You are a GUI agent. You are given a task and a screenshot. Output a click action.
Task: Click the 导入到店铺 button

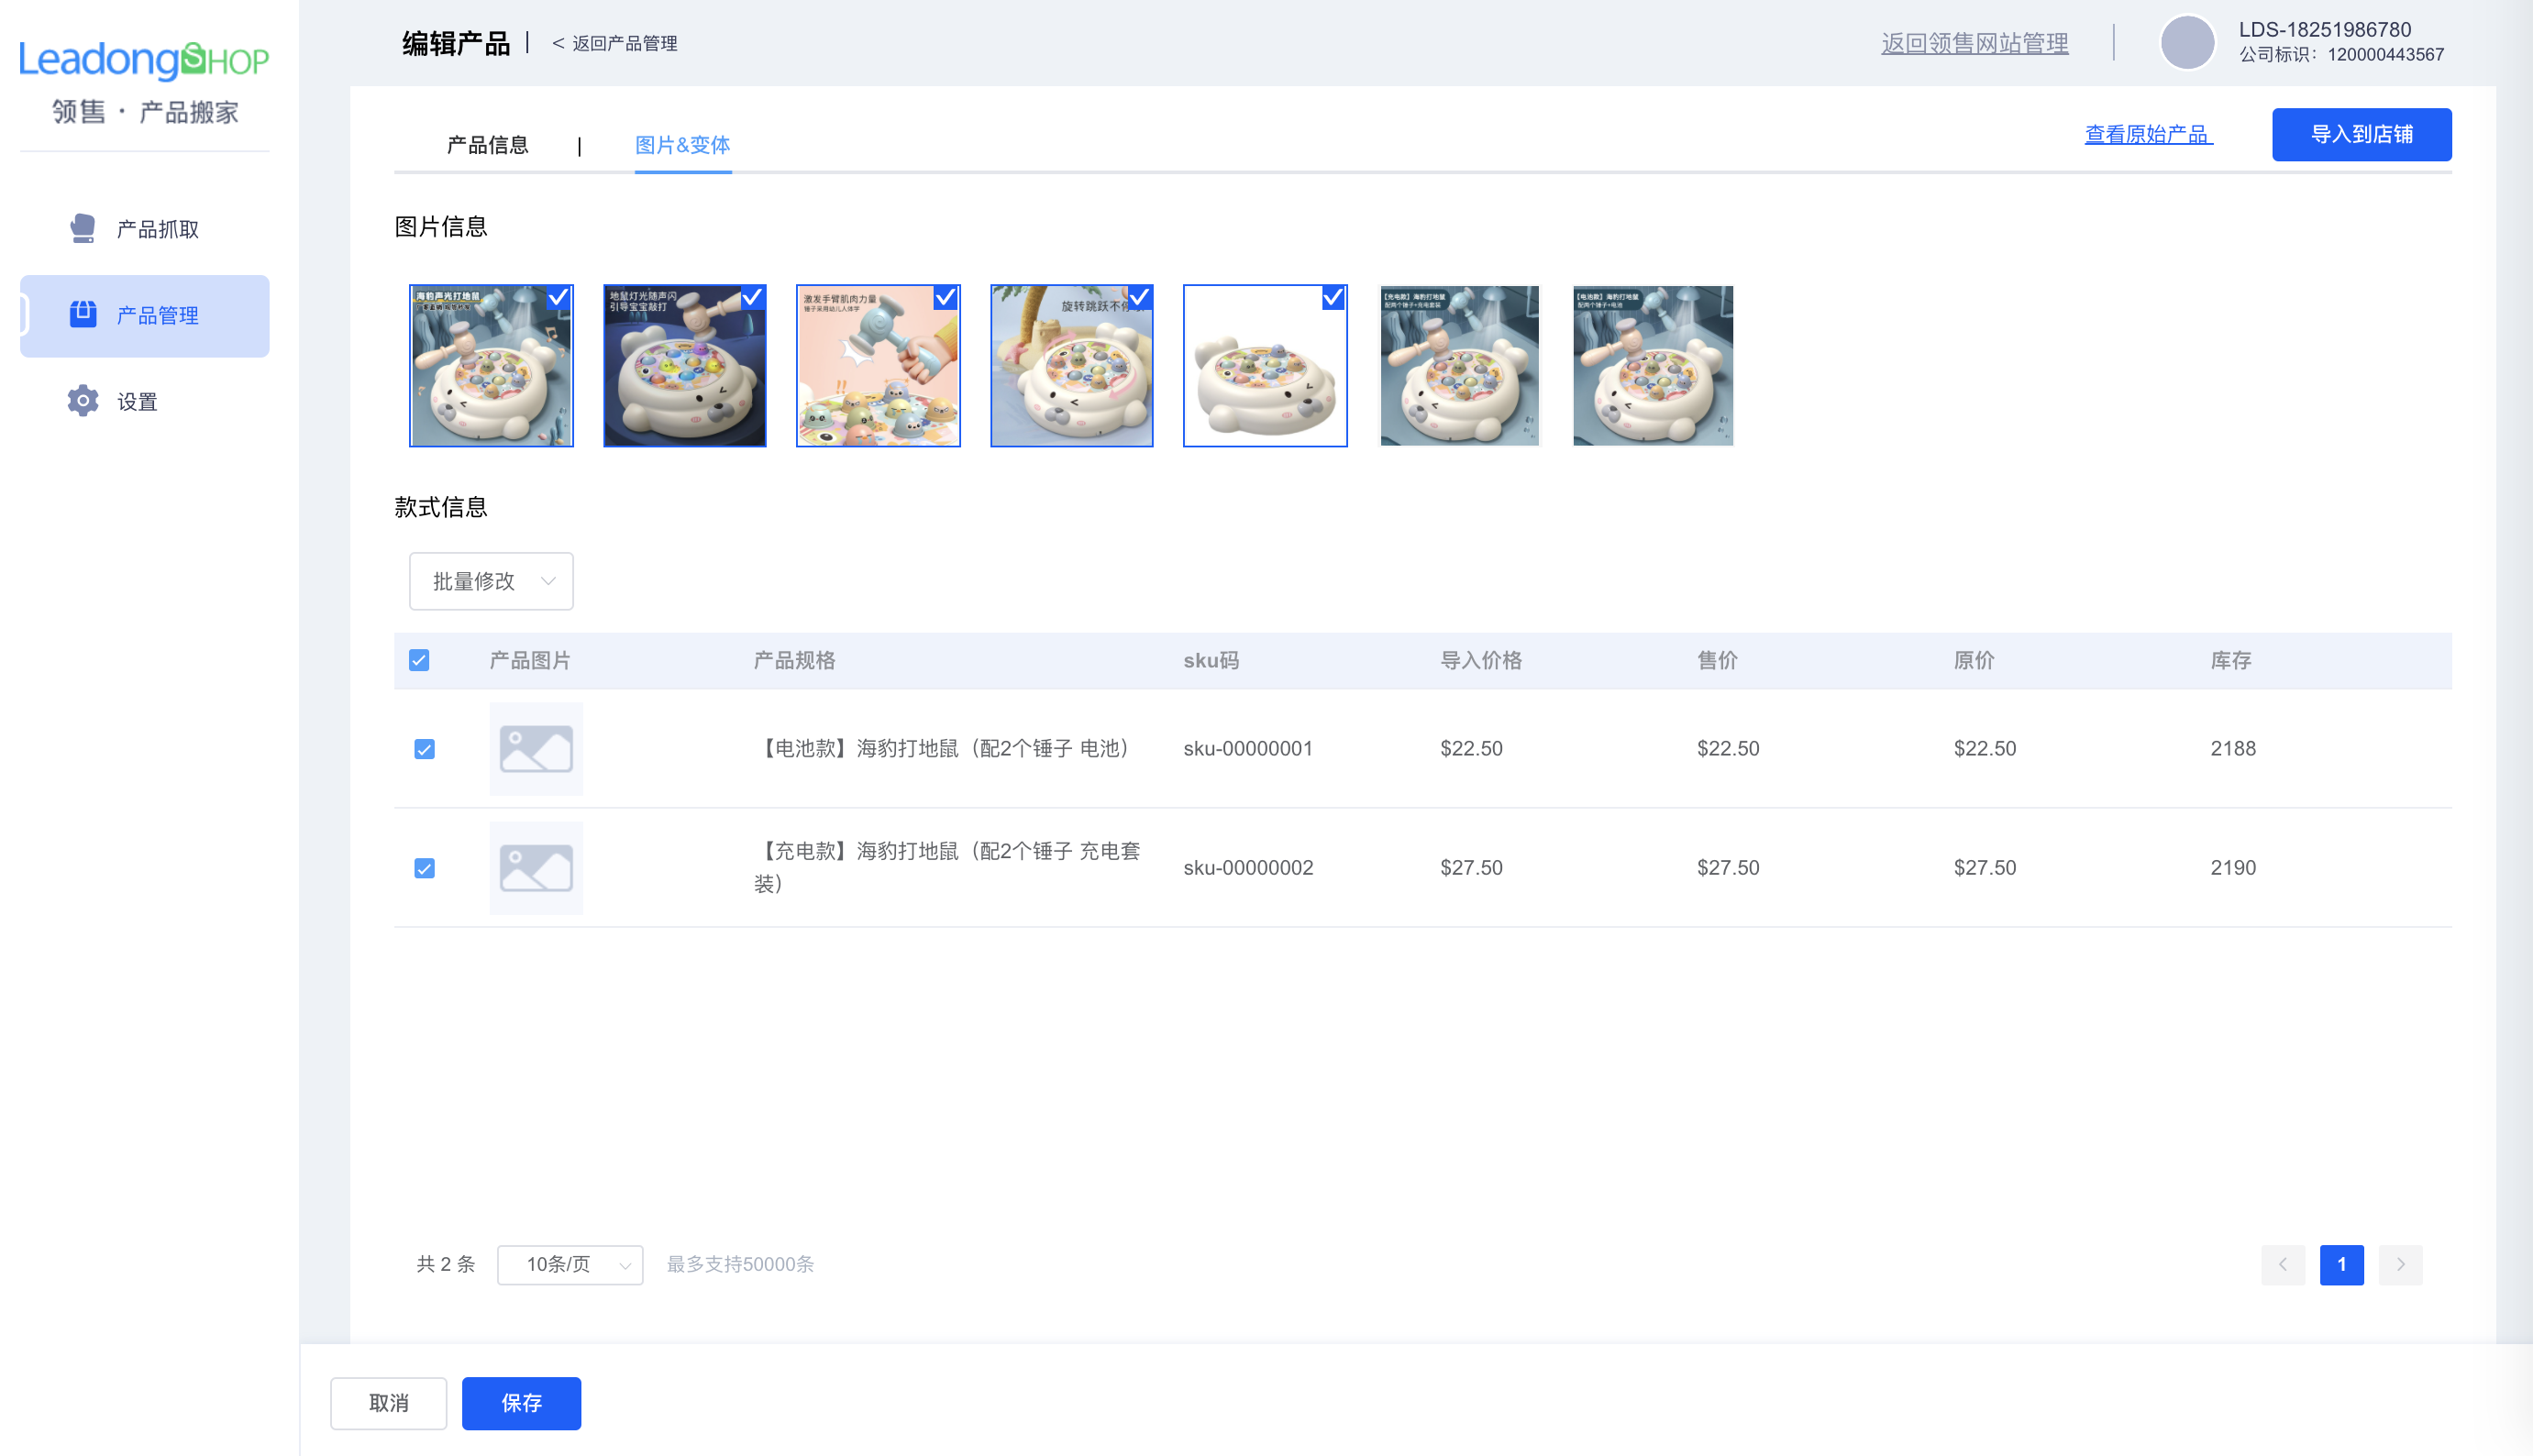(x=2361, y=134)
